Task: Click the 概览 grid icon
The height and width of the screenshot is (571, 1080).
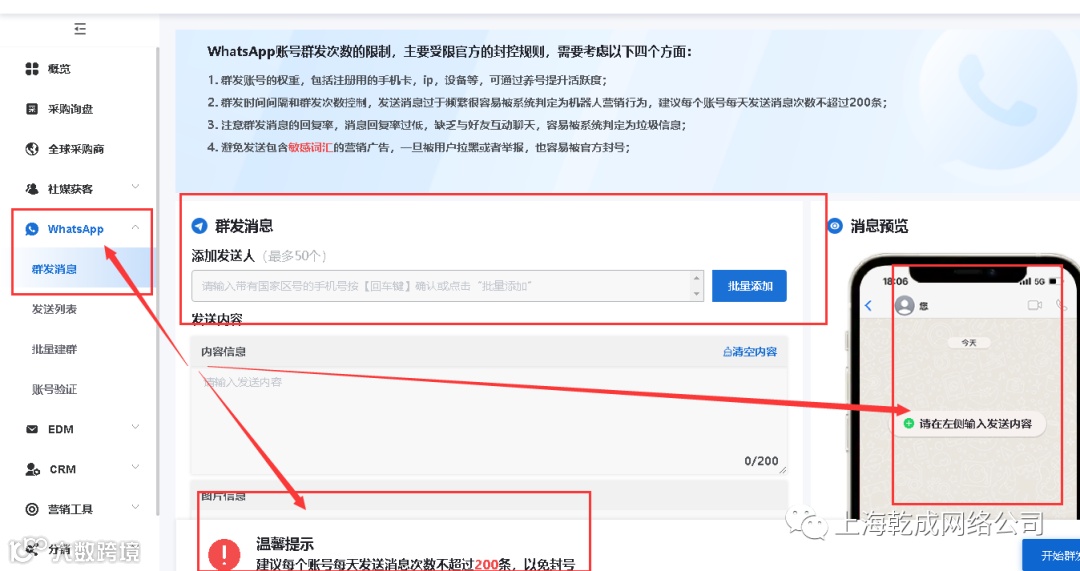Action: [x=32, y=68]
